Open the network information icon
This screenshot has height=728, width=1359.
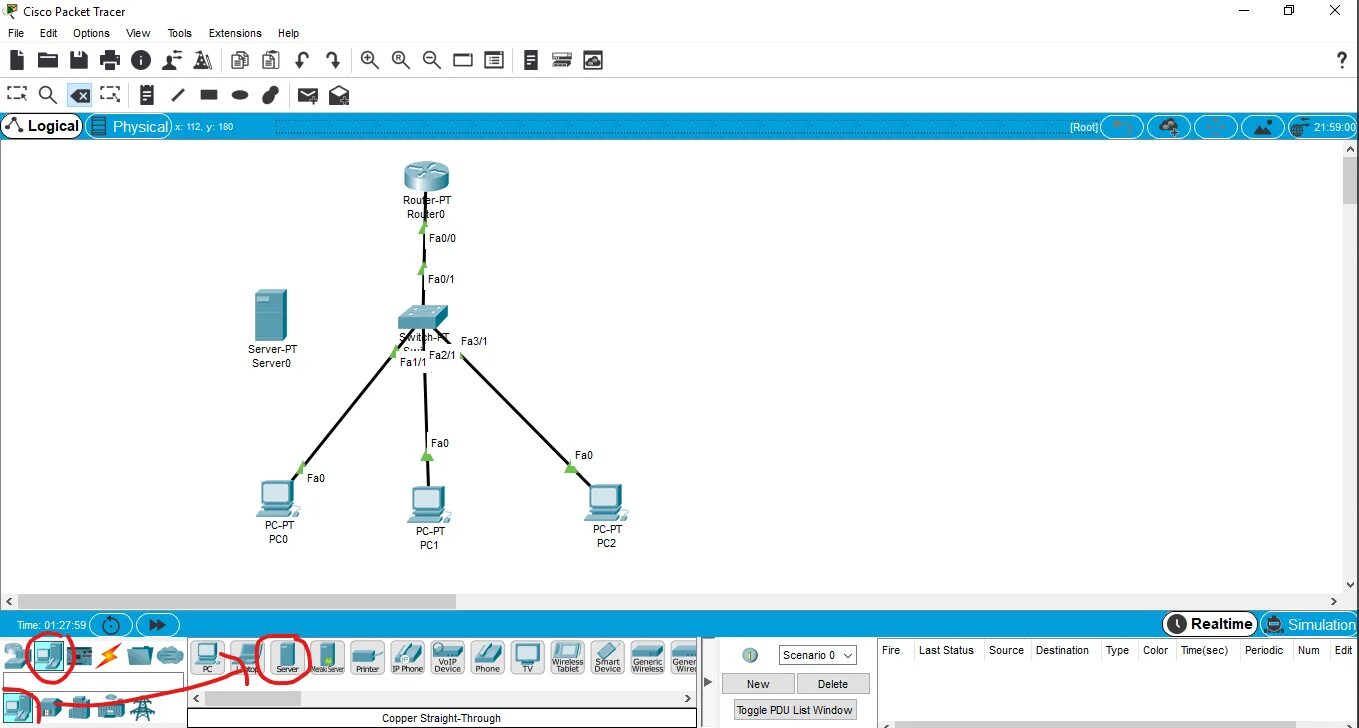(x=141, y=60)
